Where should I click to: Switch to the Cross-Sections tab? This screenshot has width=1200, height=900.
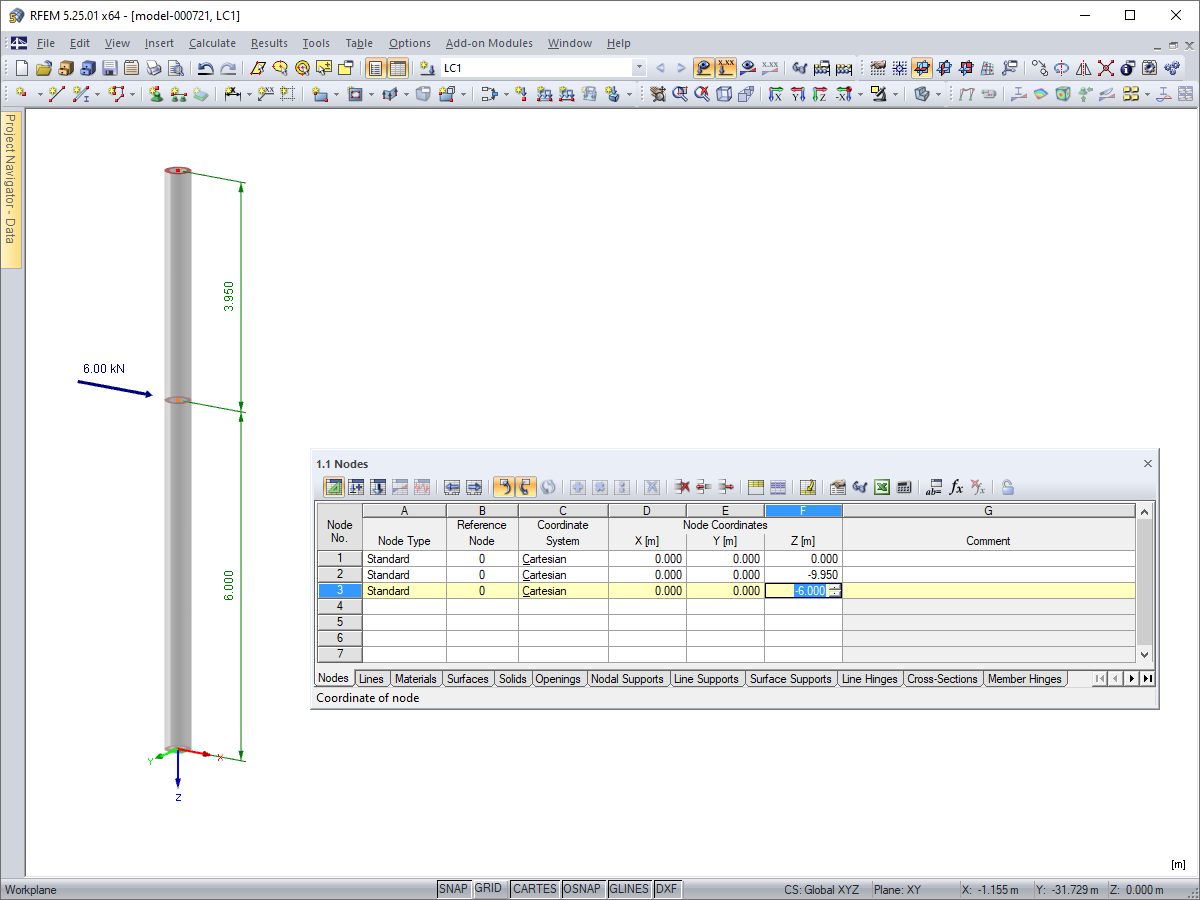(942, 678)
